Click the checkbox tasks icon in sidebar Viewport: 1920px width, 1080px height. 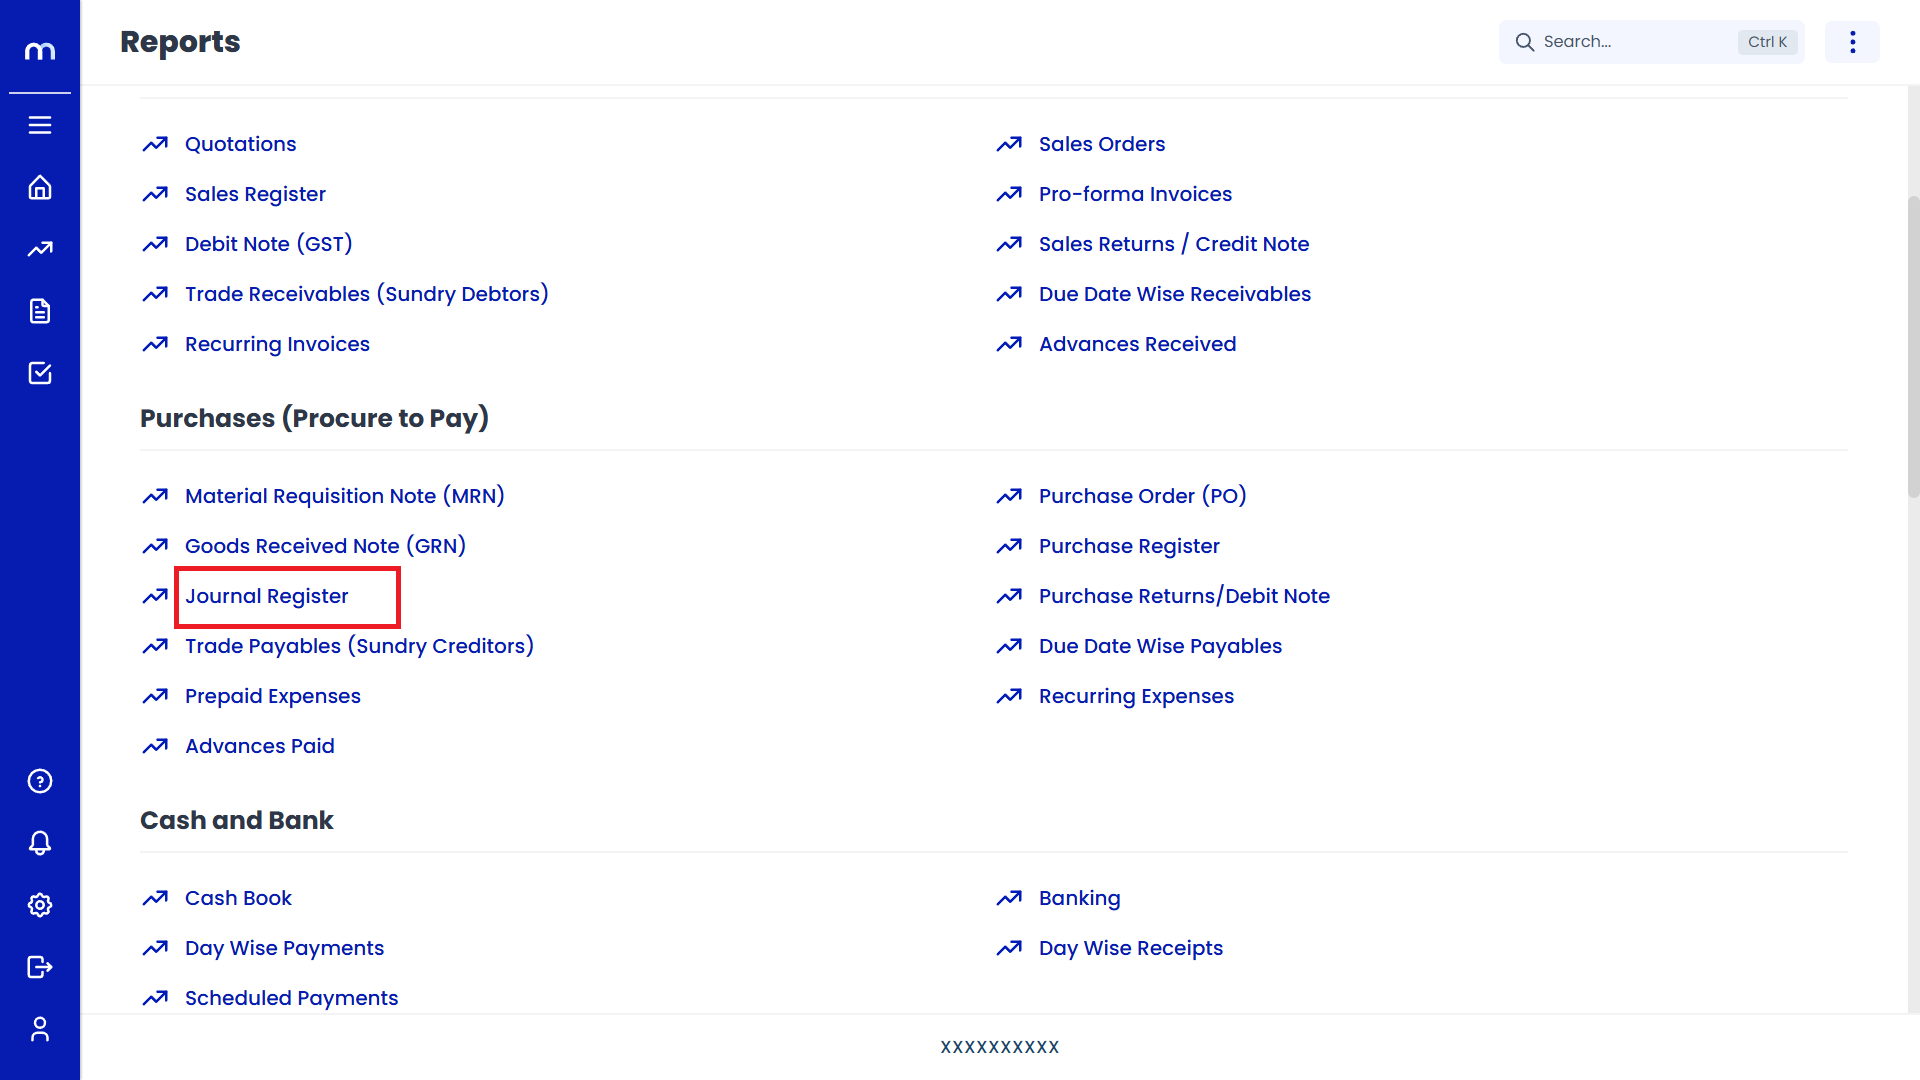click(40, 373)
